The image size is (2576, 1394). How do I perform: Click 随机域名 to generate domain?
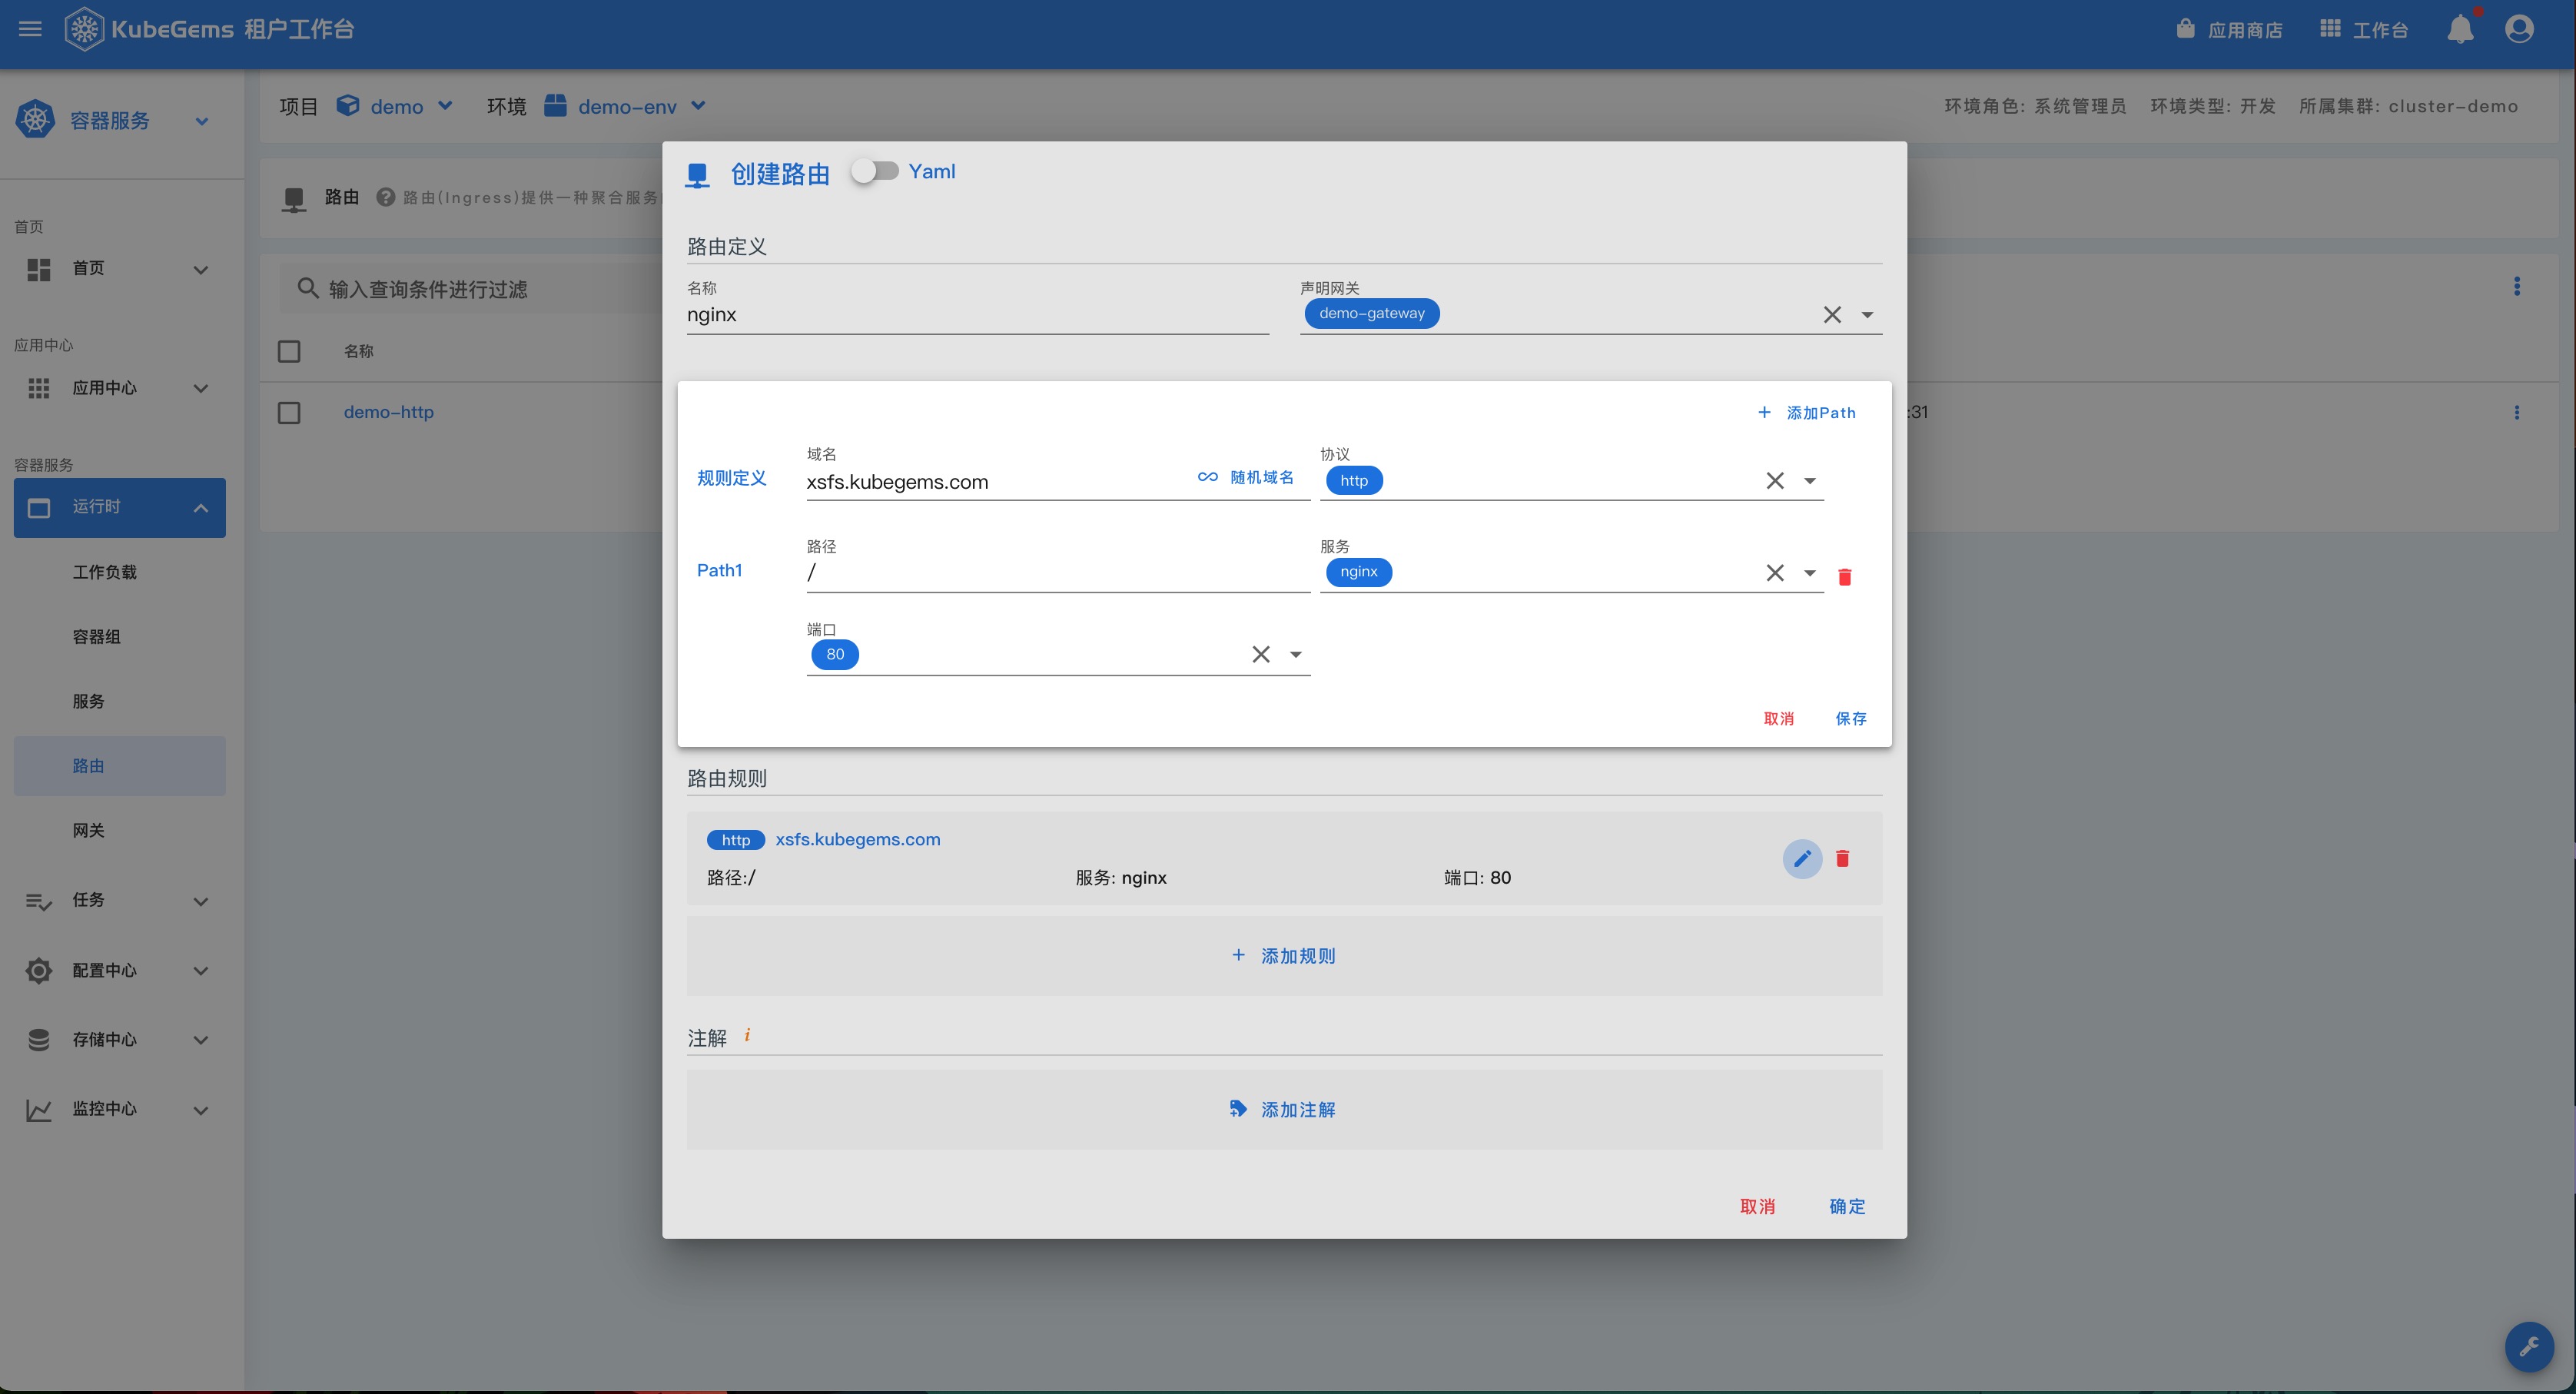click(1246, 477)
